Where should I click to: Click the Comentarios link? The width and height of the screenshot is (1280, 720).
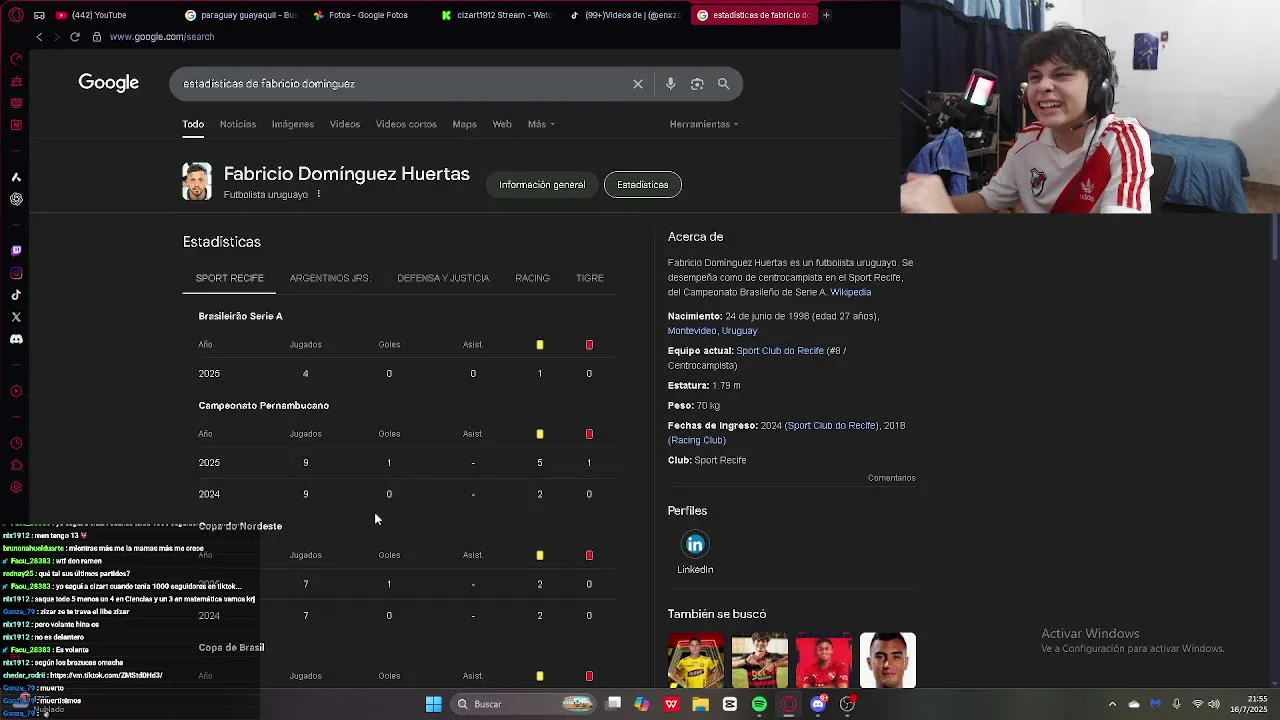892,478
